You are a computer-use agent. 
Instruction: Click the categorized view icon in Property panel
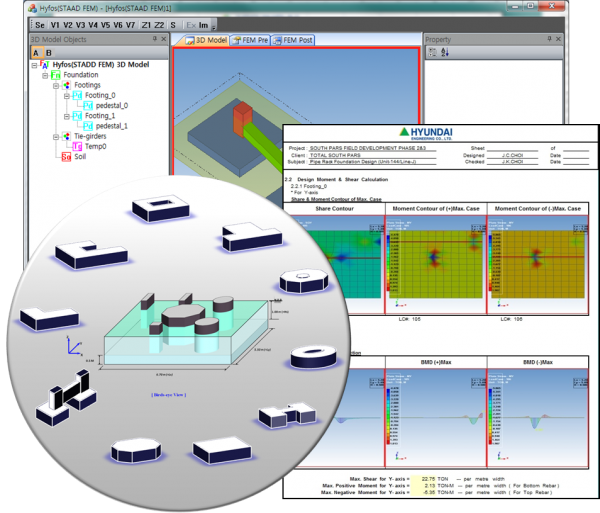click(x=432, y=52)
